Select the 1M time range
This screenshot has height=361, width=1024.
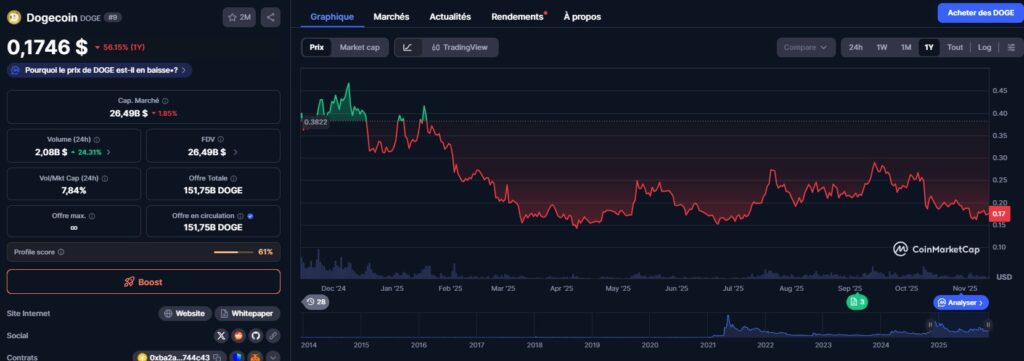click(x=906, y=47)
